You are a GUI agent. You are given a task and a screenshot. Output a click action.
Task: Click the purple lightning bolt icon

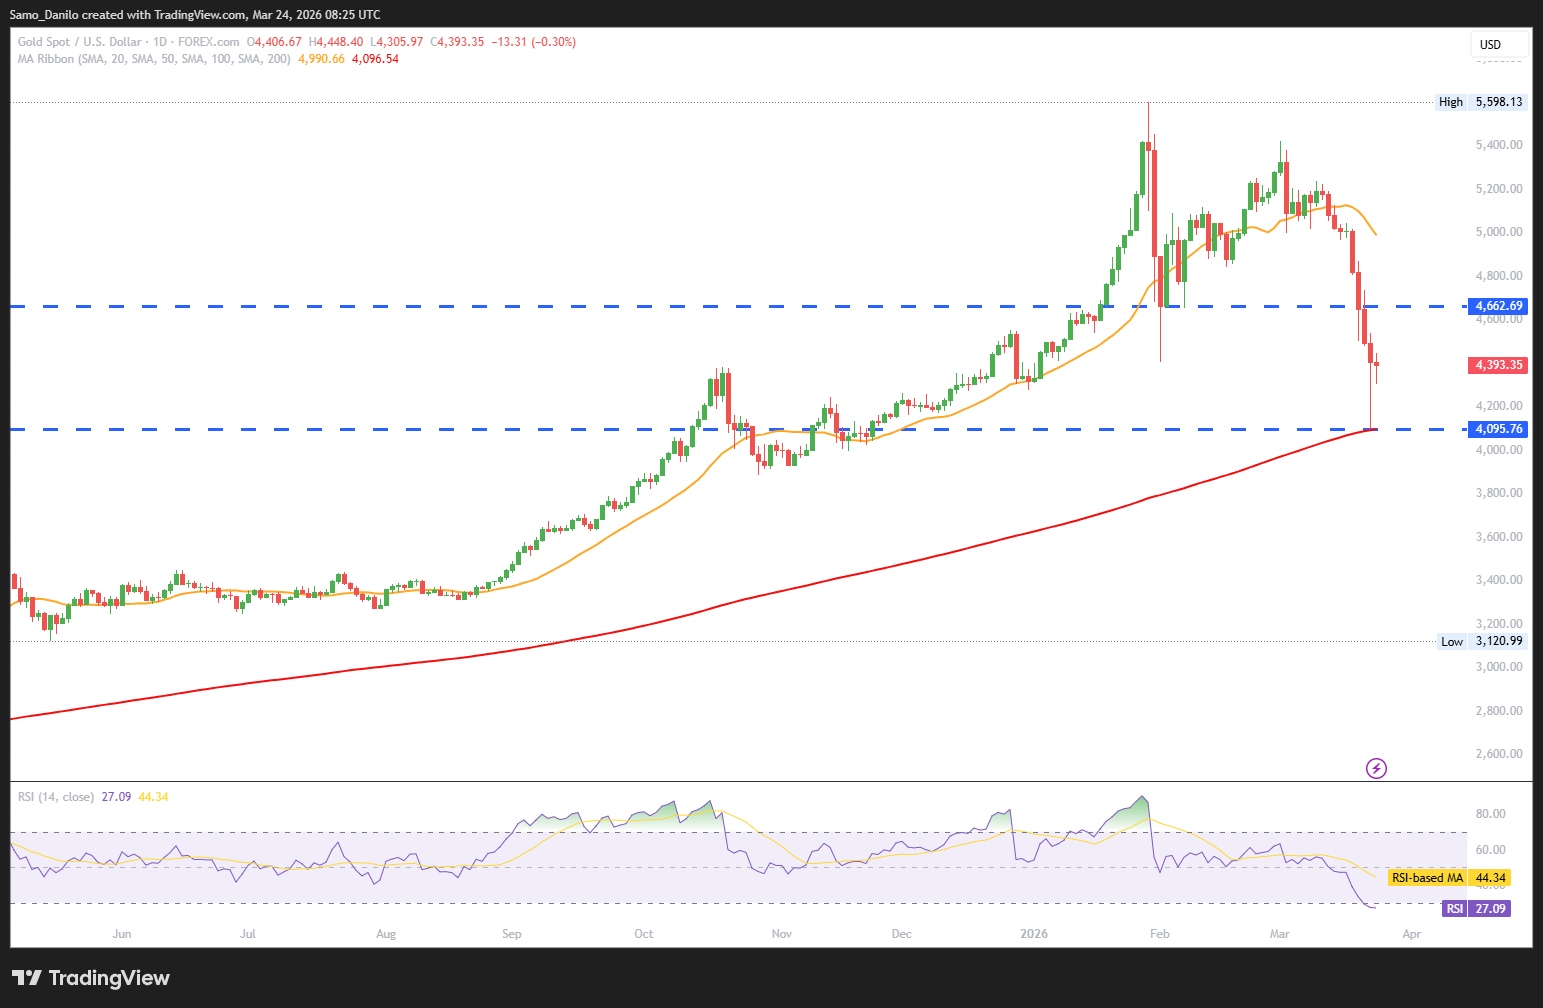[x=1376, y=768]
